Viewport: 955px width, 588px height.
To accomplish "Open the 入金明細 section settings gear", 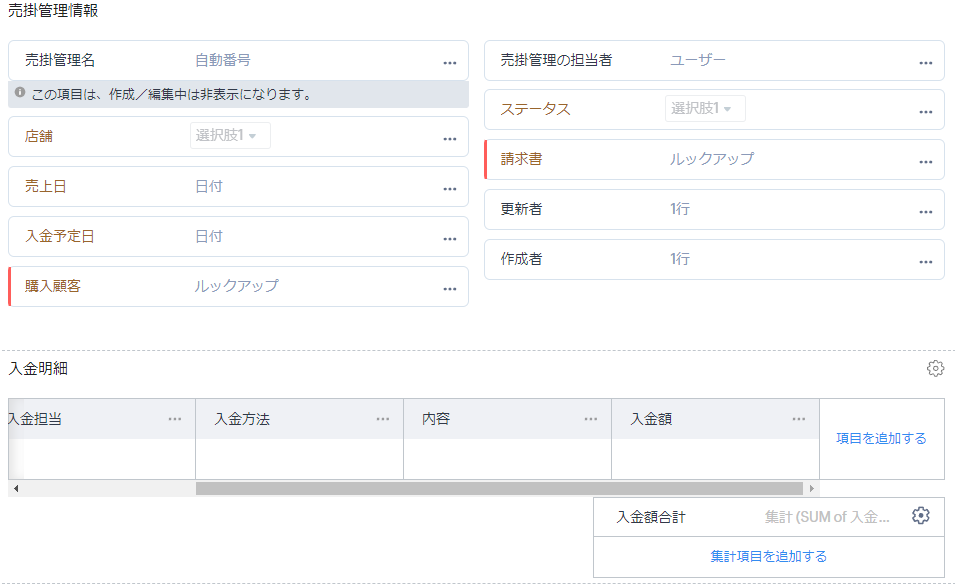I will (935, 368).
